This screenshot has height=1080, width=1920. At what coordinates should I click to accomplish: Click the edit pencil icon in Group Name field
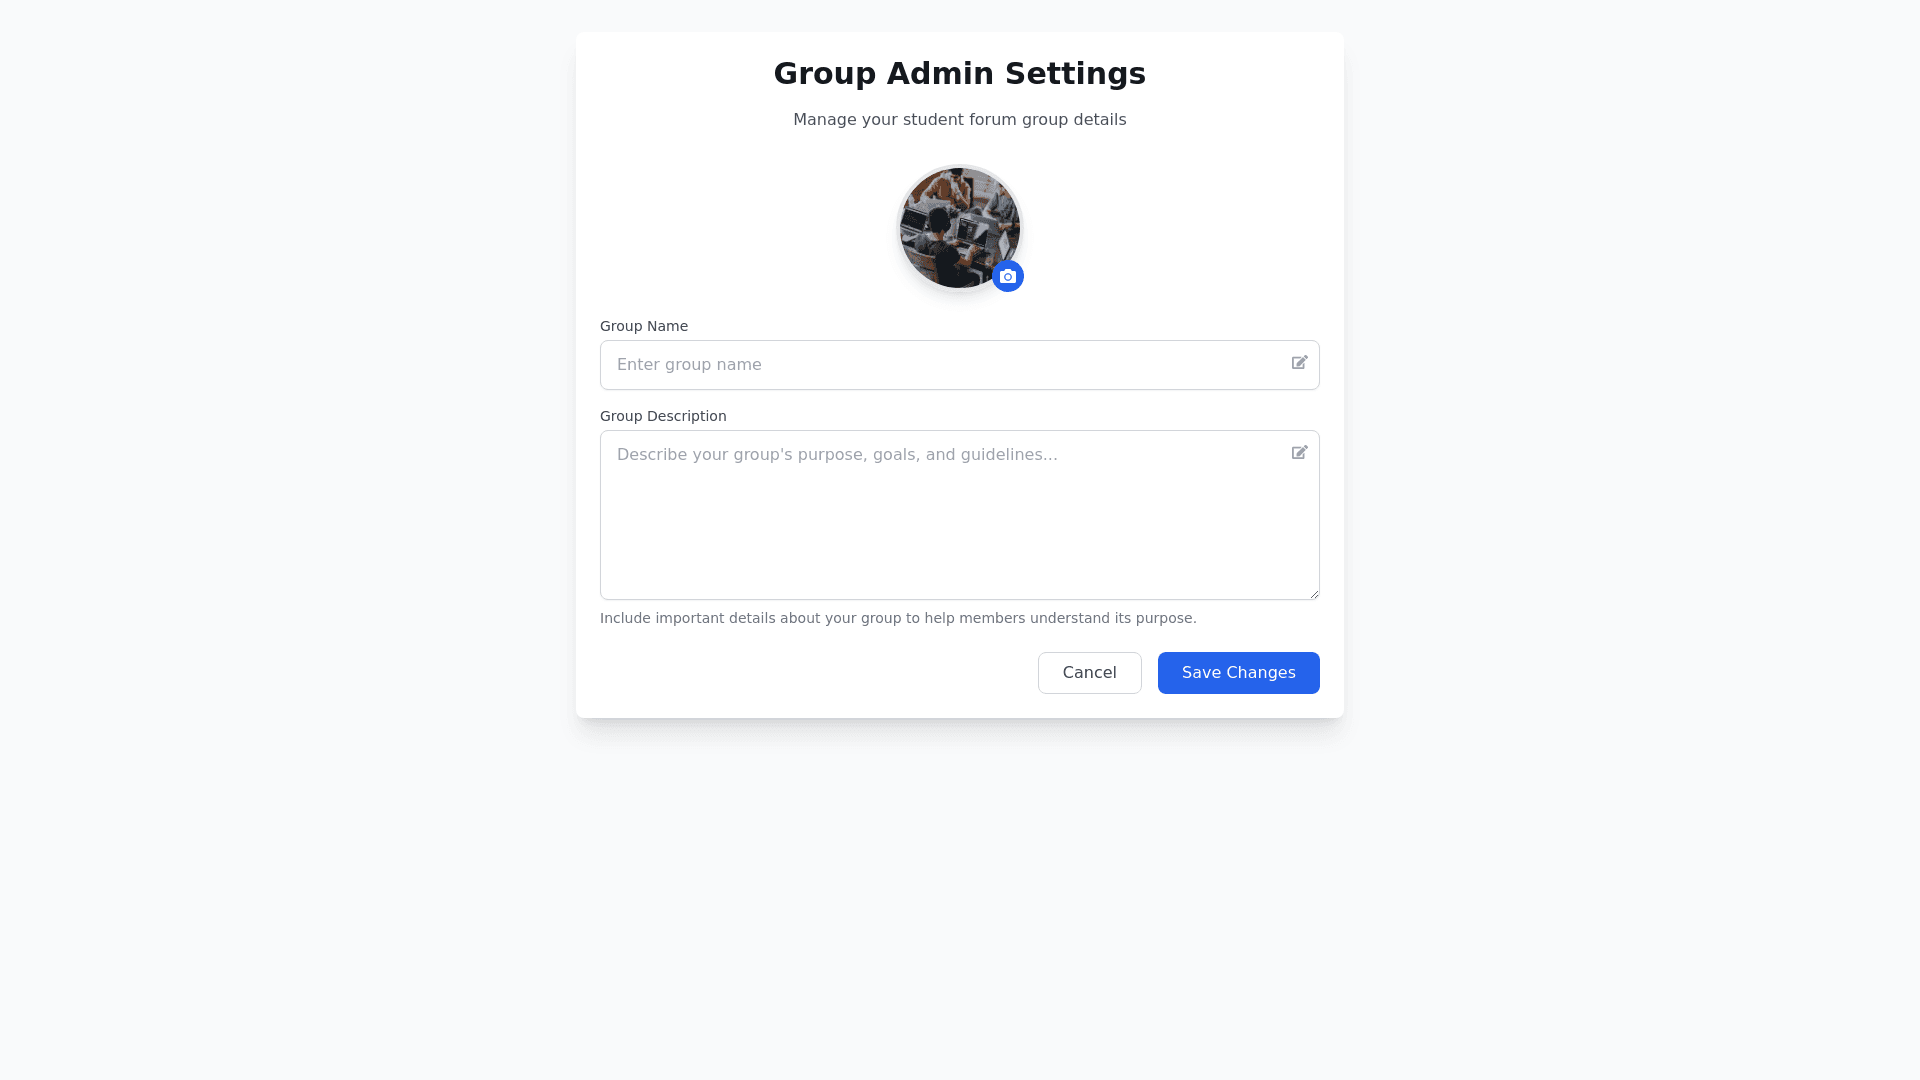(x=1299, y=363)
